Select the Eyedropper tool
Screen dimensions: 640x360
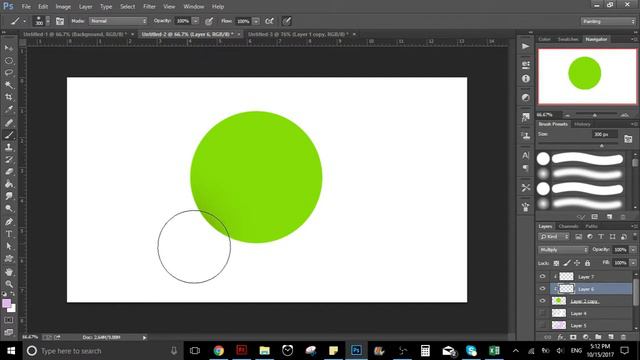pos(9,109)
